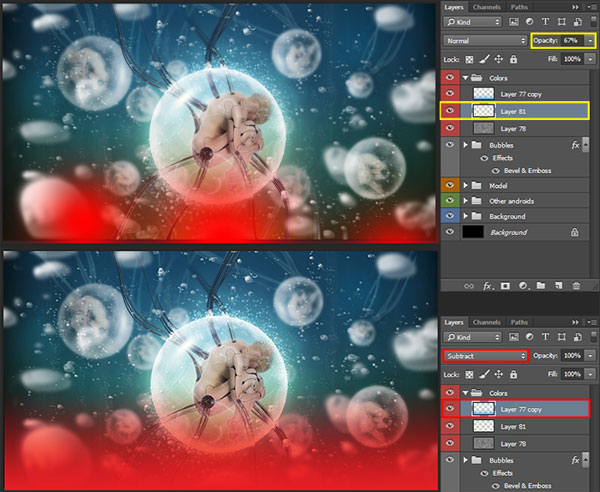This screenshot has width=600, height=492.
Task: Toggle visibility of Layer 81 in lower panel
Action: [x=450, y=425]
